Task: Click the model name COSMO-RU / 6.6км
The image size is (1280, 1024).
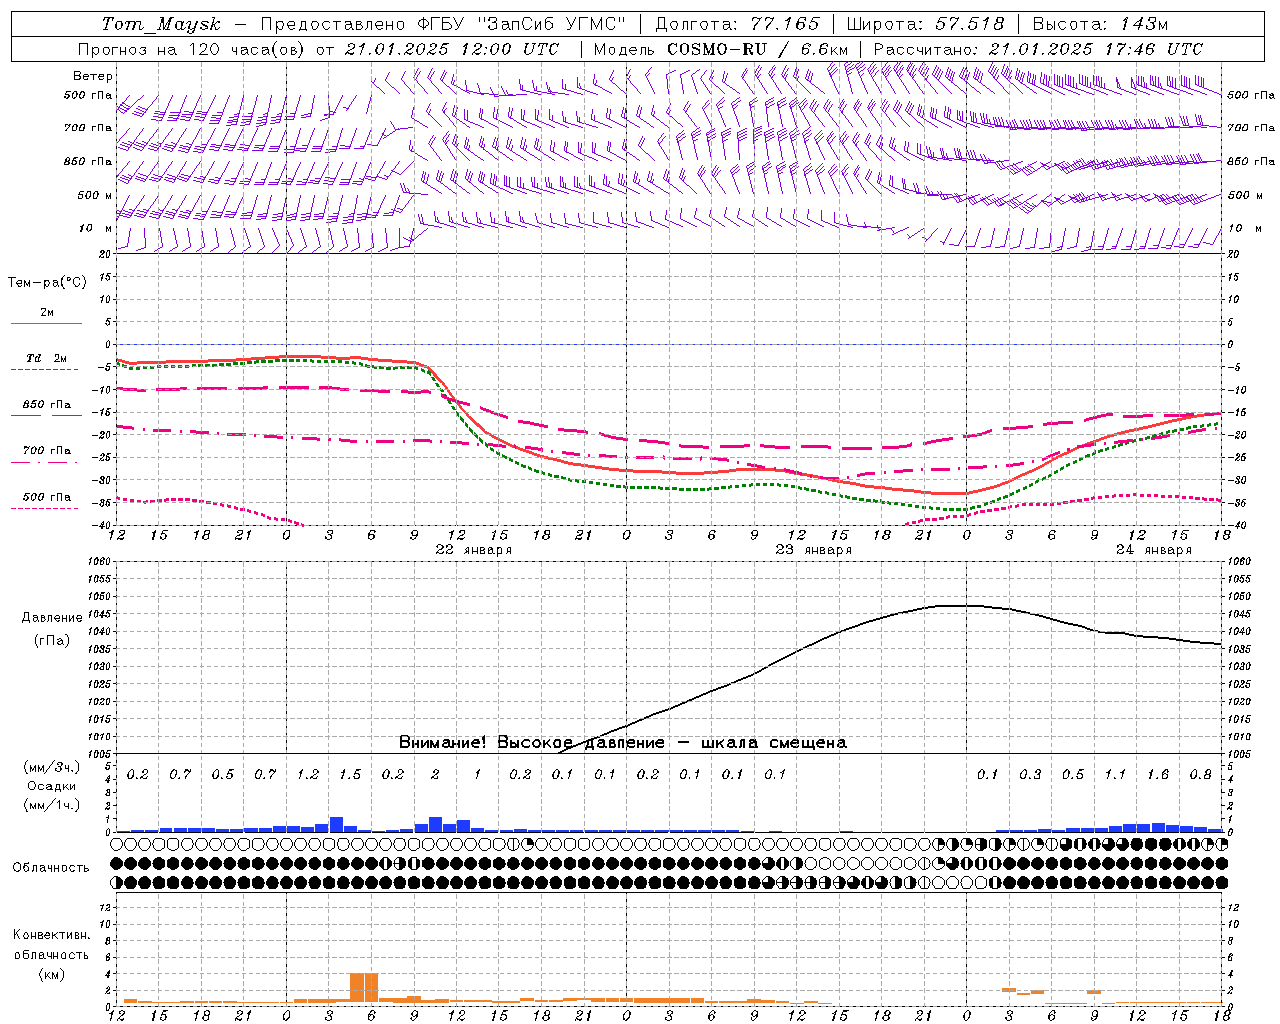Action: tap(757, 49)
